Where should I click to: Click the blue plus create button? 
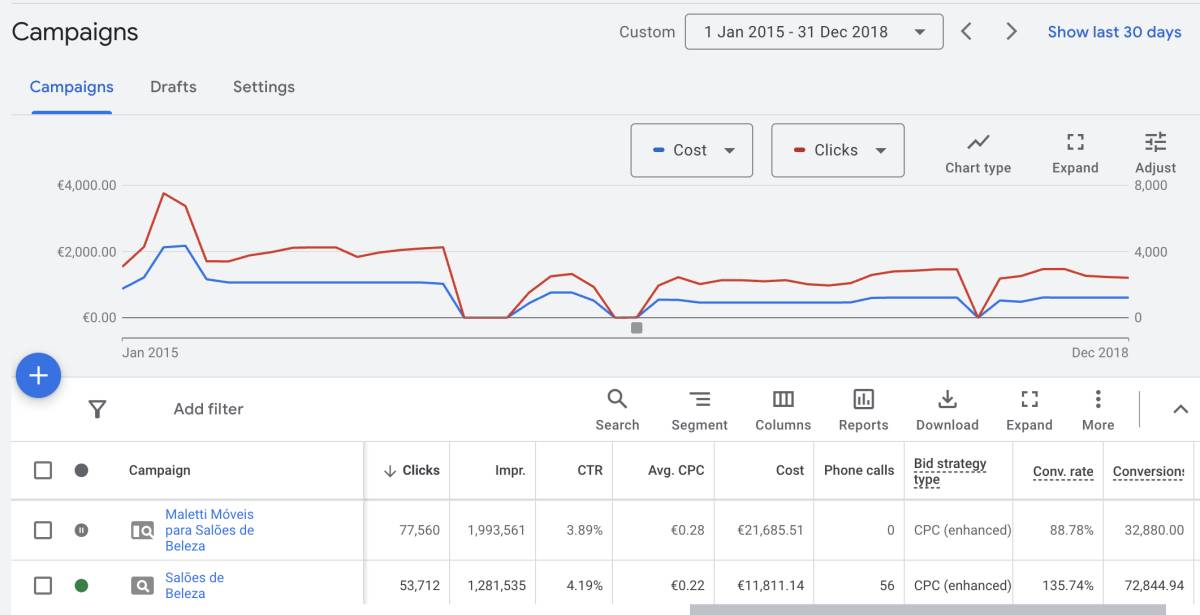coord(38,375)
